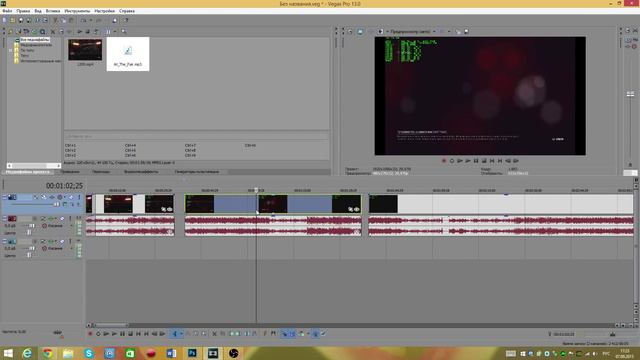
Task: Click Record in the video preview window
Action: point(444,161)
